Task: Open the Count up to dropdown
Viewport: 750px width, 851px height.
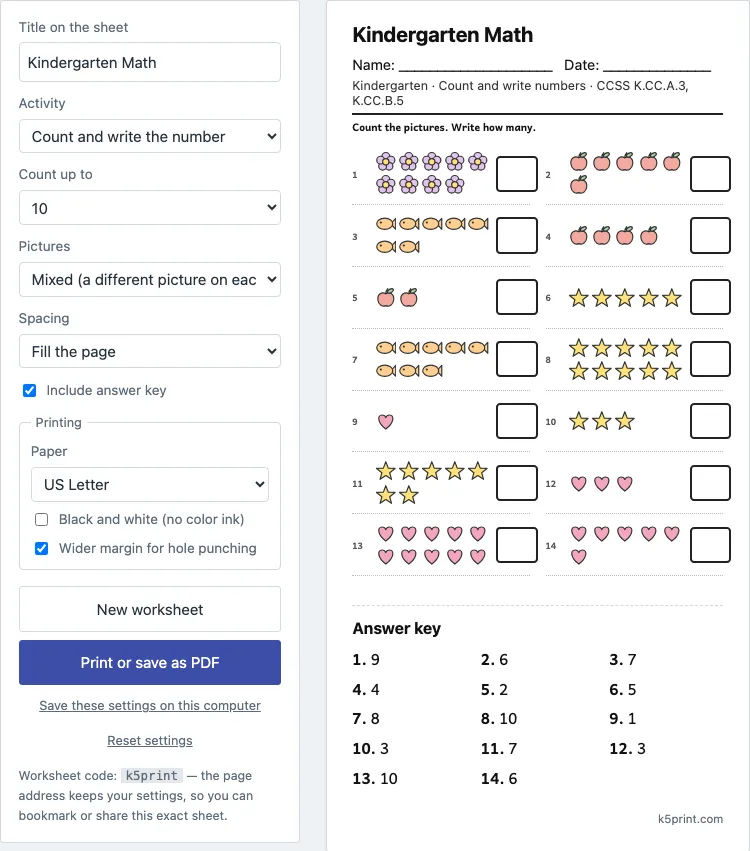Action: (x=150, y=207)
